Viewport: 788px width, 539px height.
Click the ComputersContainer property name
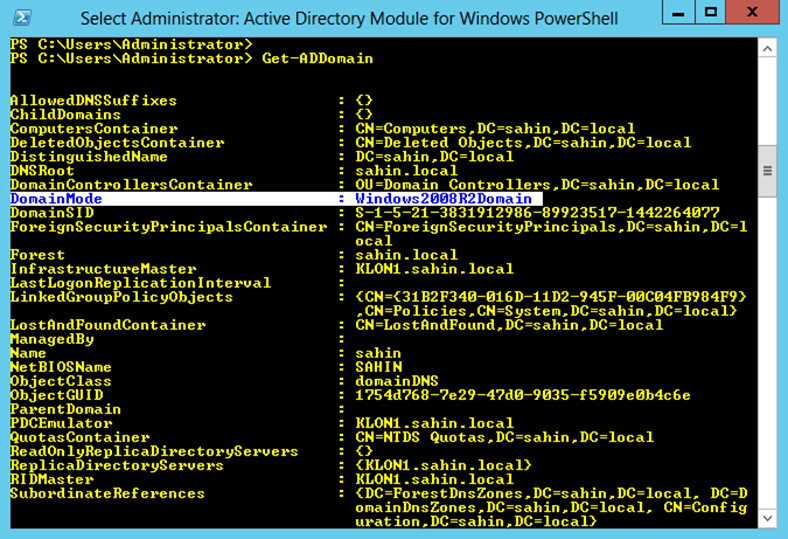click(x=93, y=129)
